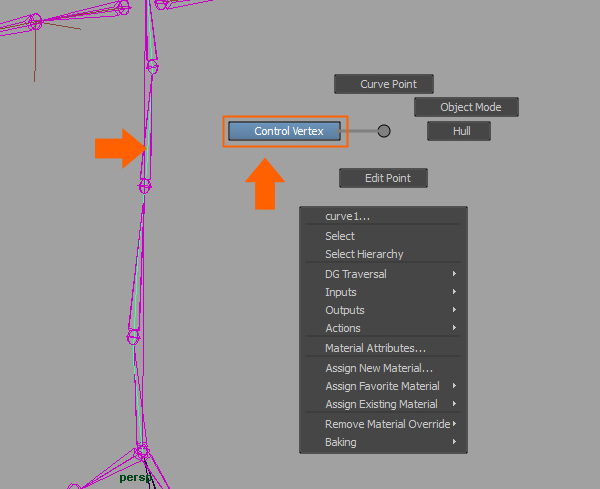Expand Outputs submenu
This screenshot has width=600, height=489.
pyautogui.click(x=383, y=310)
